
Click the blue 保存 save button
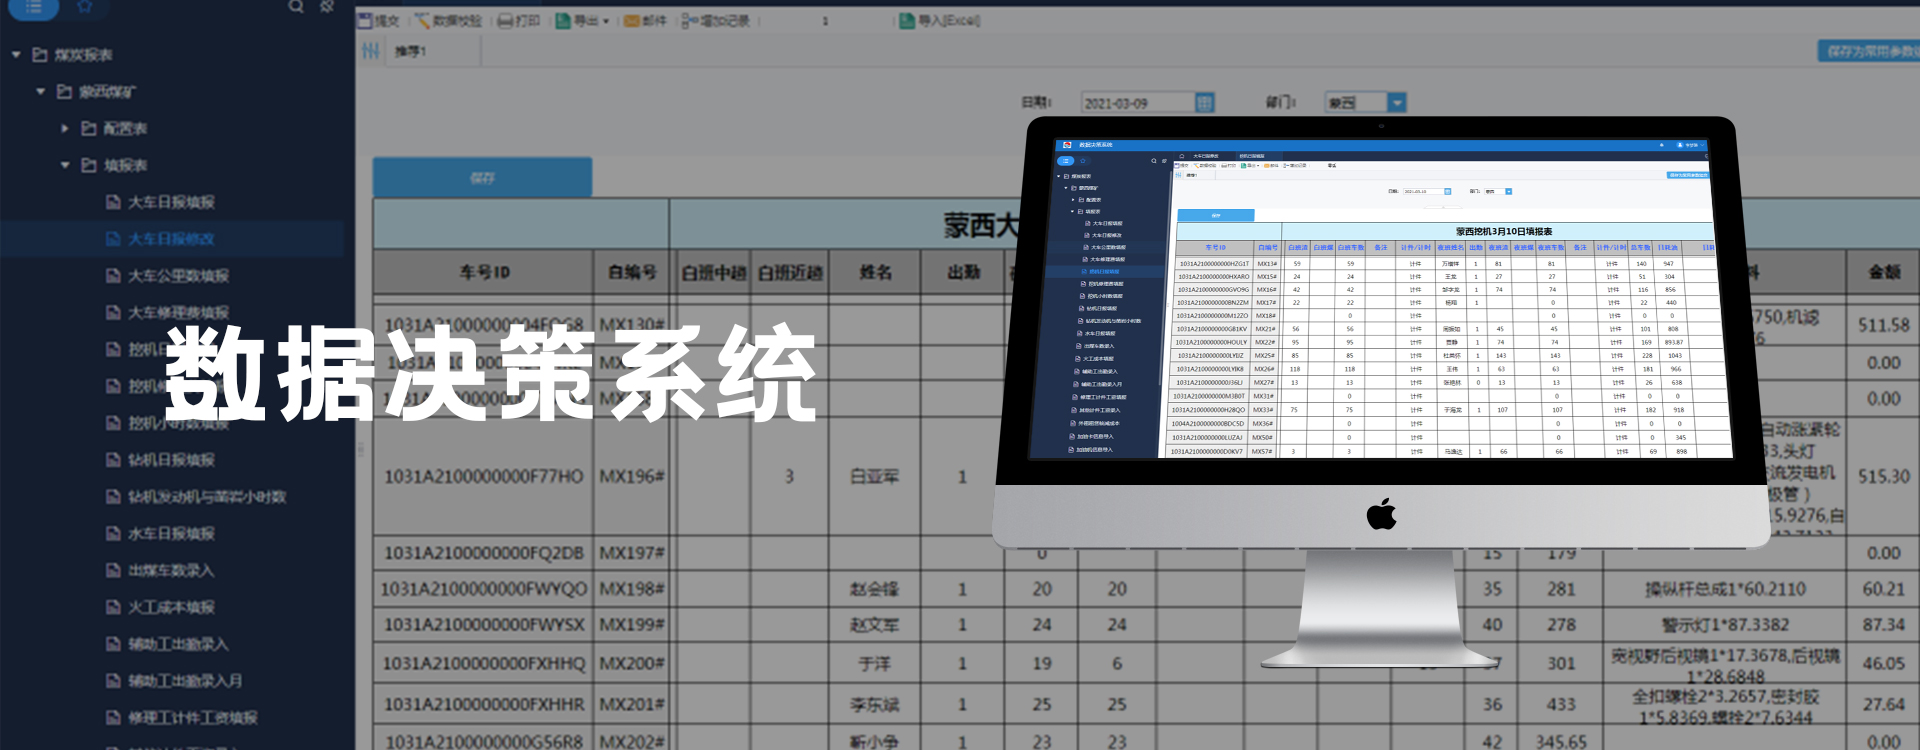[482, 177]
